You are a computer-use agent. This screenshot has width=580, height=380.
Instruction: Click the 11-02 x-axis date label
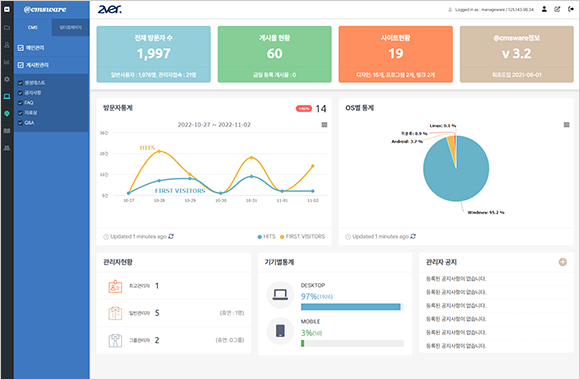pos(313,201)
